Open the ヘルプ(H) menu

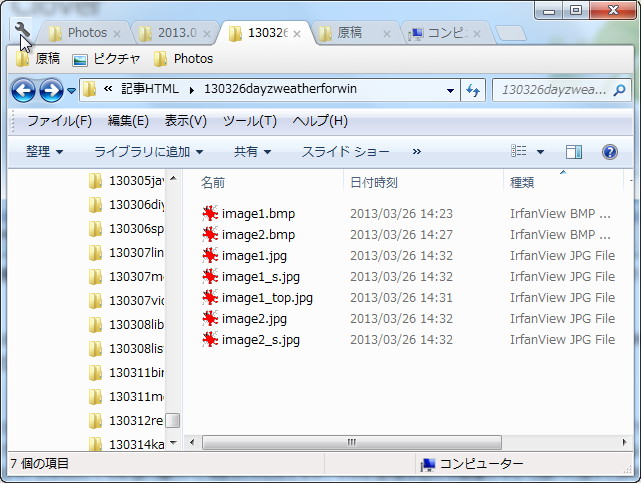(320, 121)
